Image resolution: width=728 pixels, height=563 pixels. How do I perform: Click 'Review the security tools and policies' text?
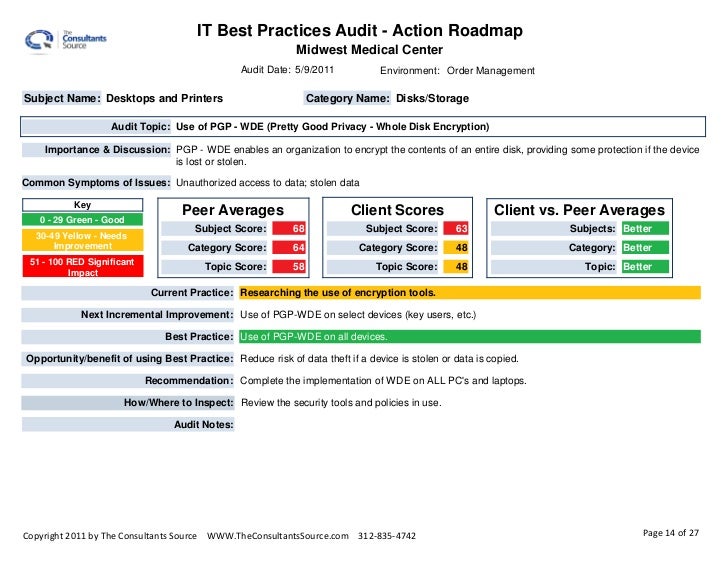[x=341, y=402]
